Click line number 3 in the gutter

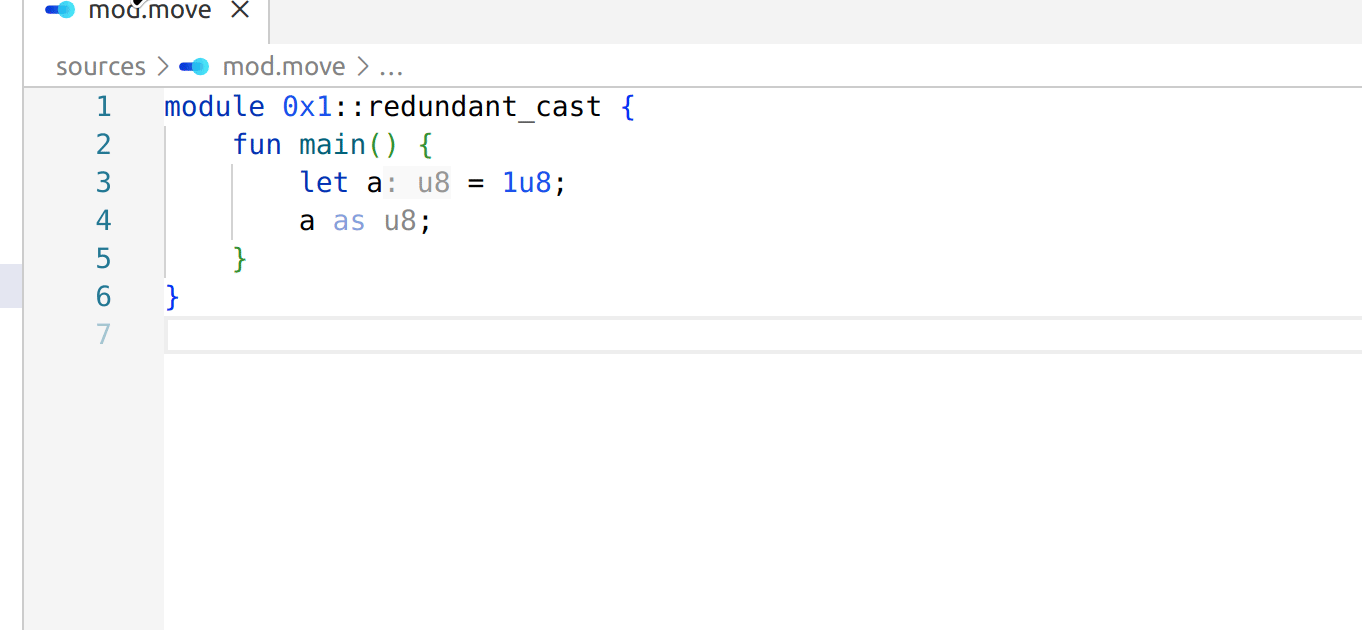tap(104, 182)
